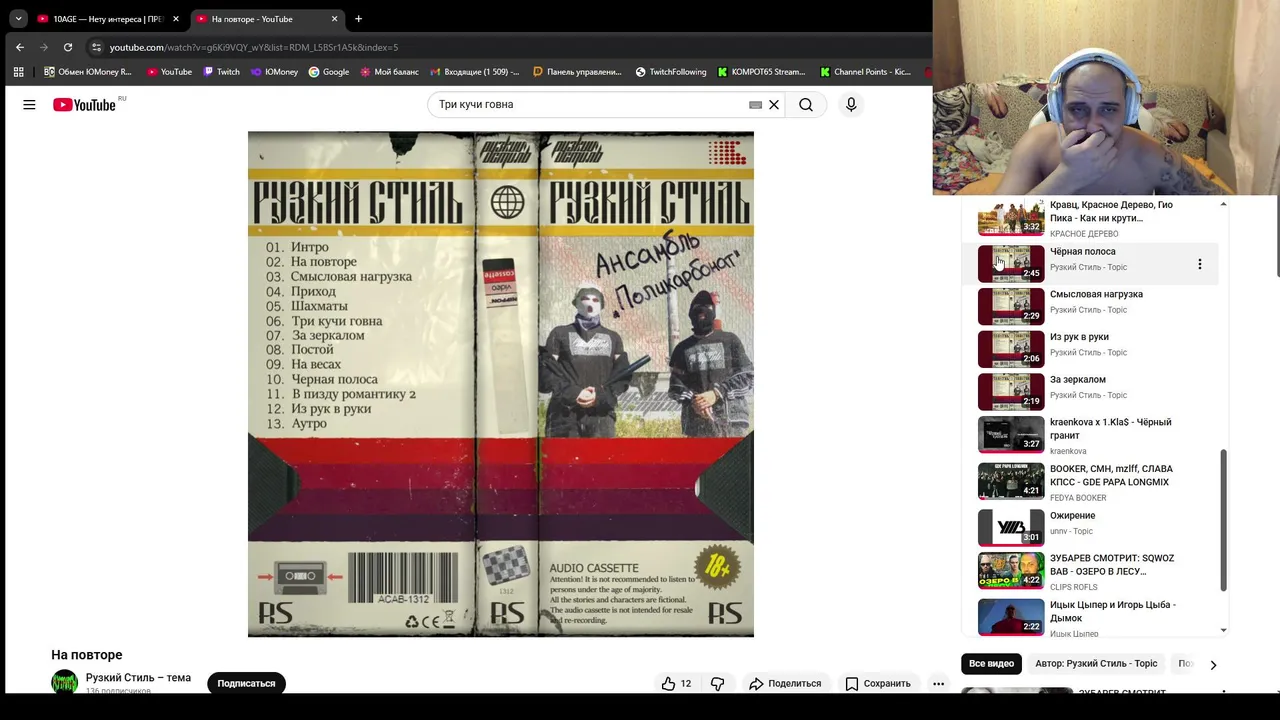Click the Сохранить save button
This screenshot has width=1280, height=720.
point(878,683)
